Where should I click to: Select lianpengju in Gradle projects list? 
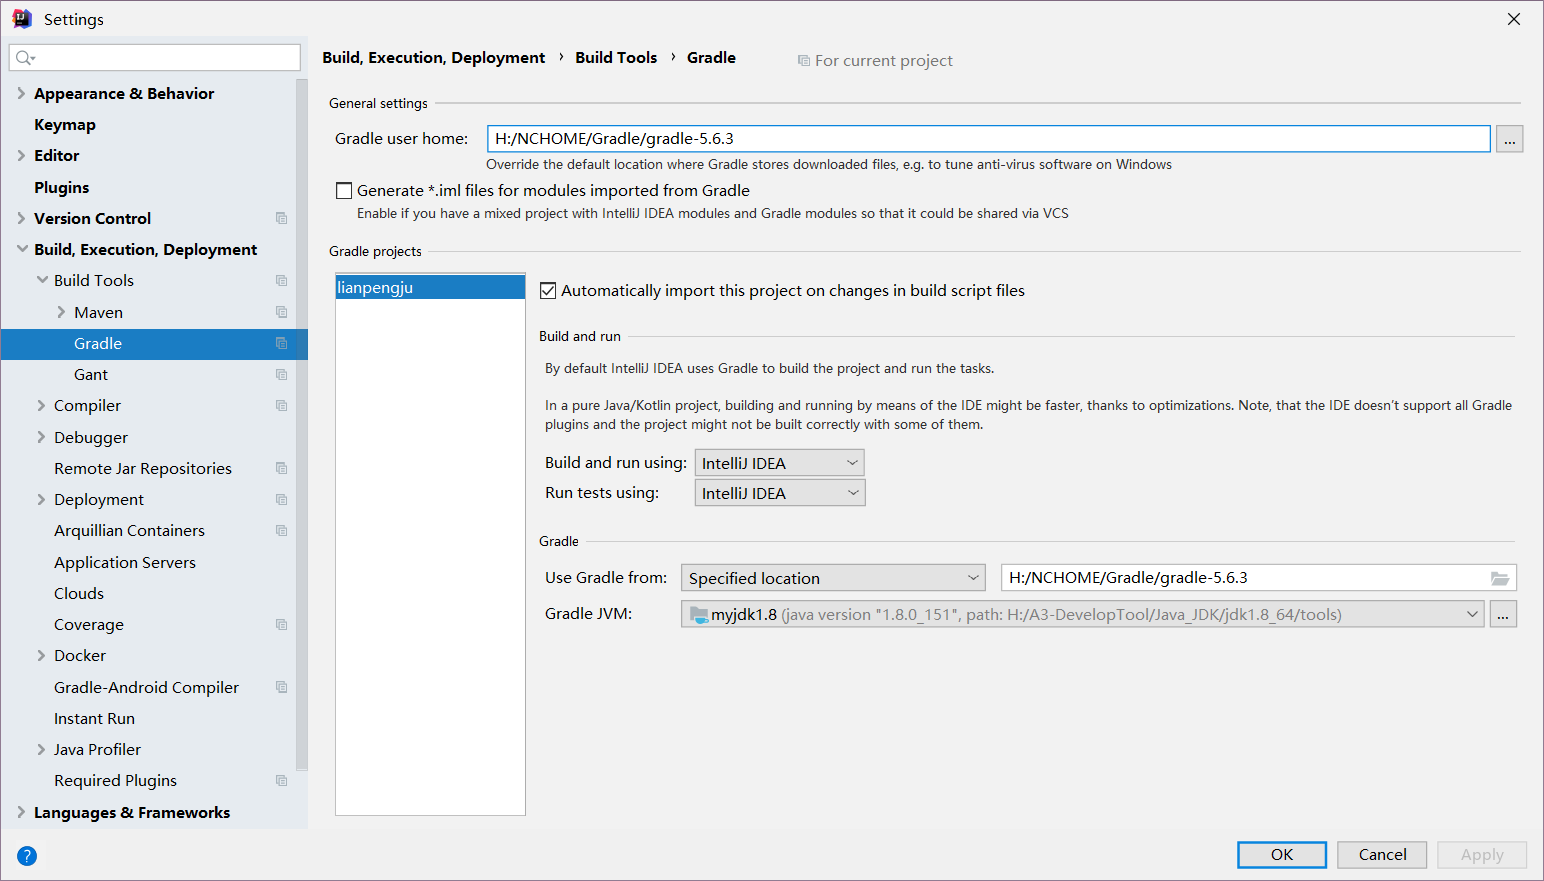430,288
